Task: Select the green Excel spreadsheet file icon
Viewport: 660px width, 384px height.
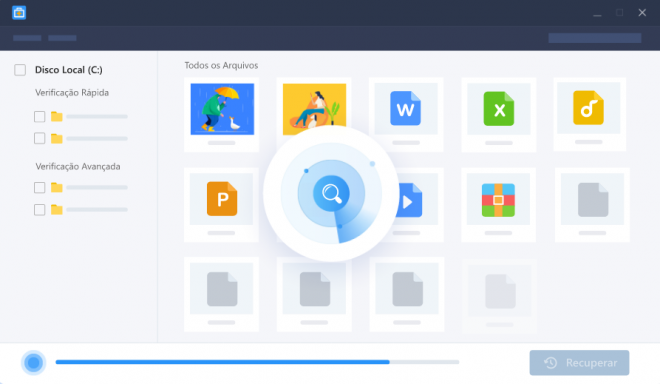Action: coord(498,109)
